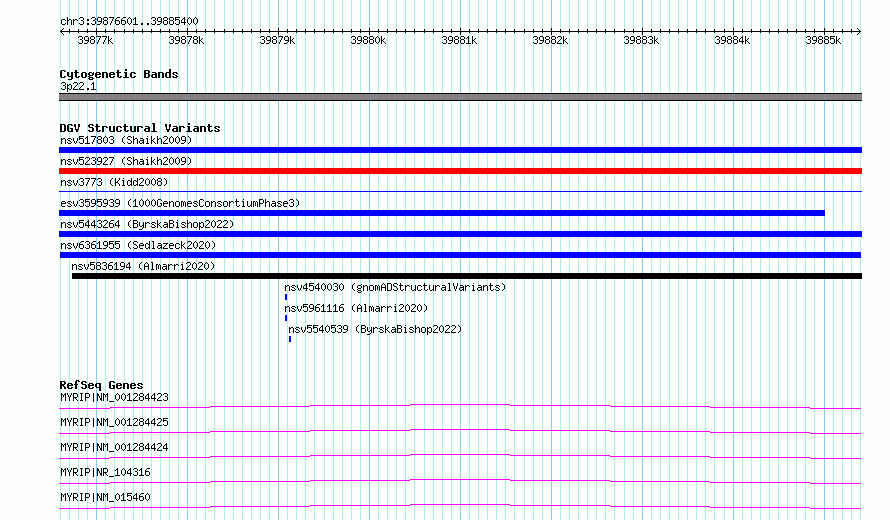Open nsv5961116 (Almarri2020) variant label
This screenshot has height=520, width=890.
[356, 308]
